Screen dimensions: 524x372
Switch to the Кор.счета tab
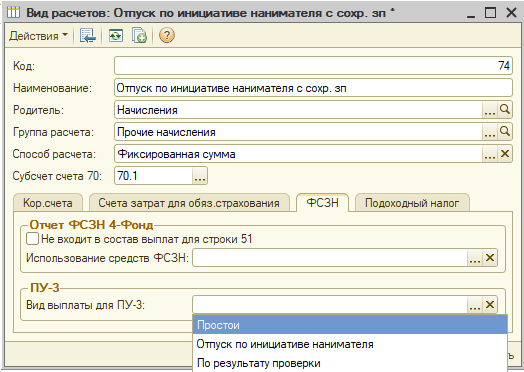47,203
